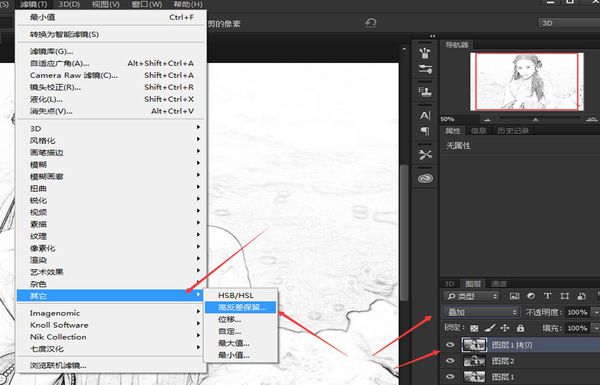Click the navigator zoom out icon
600x385 pixels.
(487, 120)
